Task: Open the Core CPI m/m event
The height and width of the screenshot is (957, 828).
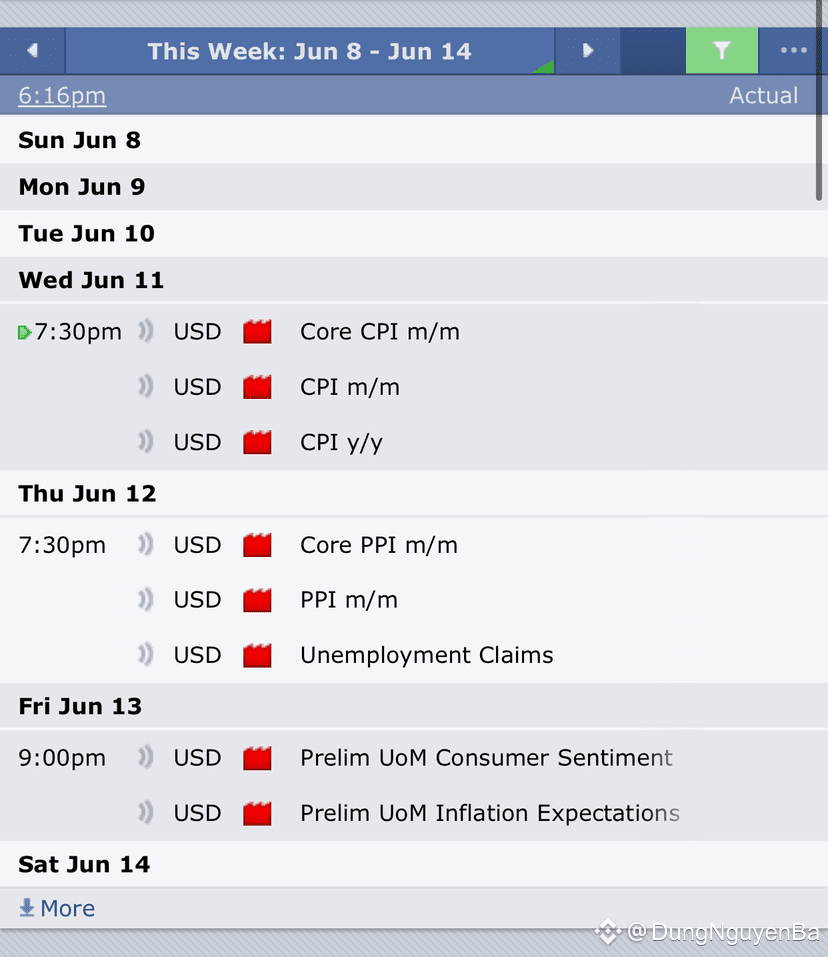Action: tap(380, 332)
